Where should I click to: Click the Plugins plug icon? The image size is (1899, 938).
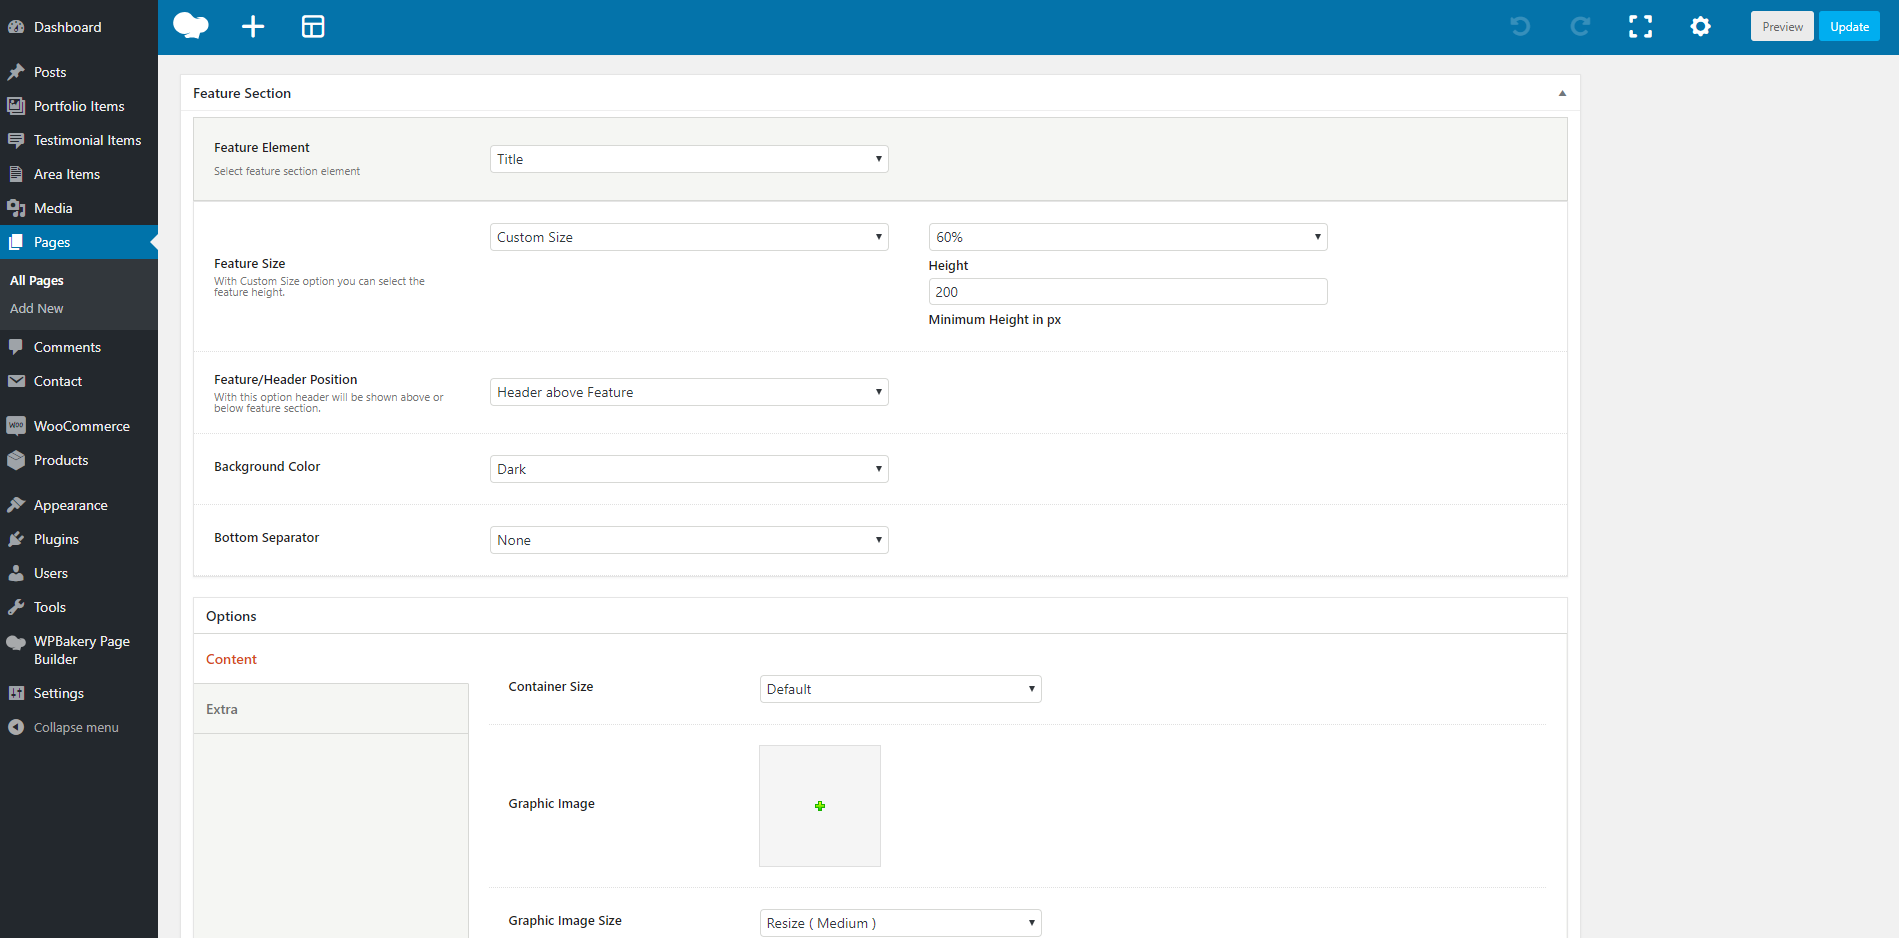point(16,539)
